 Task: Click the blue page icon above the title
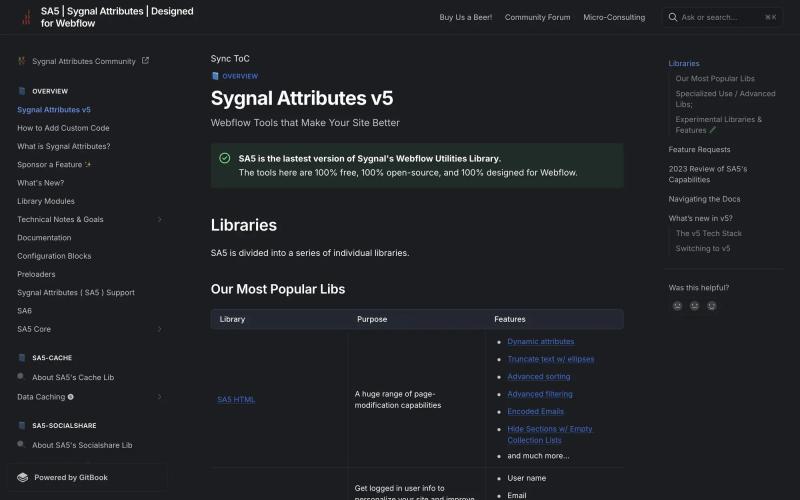tap(215, 76)
